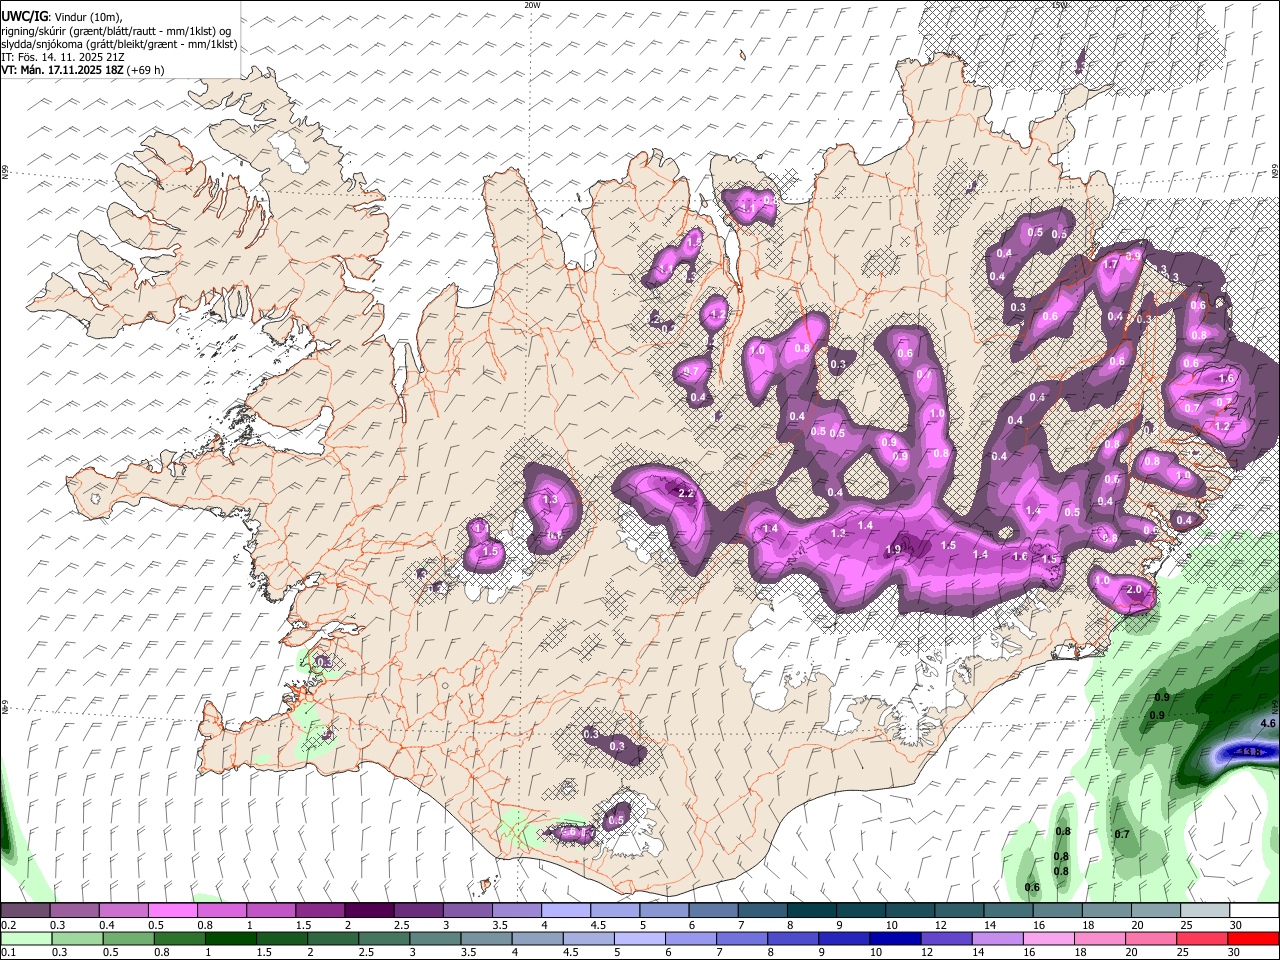Image resolution: width=1280 pixels, height=960 pixels.
Task: Select the darkest purple 2 swatch in upper legend
Action: click(x=369, y=911)
